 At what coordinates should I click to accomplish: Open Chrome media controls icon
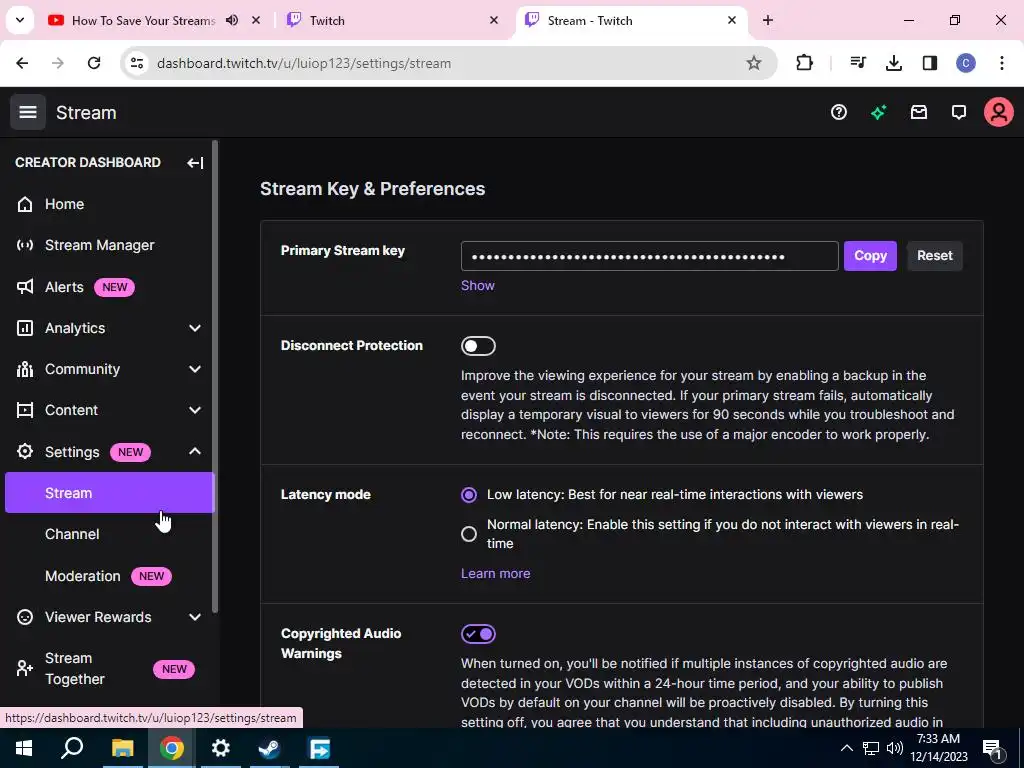pos(857,63)
